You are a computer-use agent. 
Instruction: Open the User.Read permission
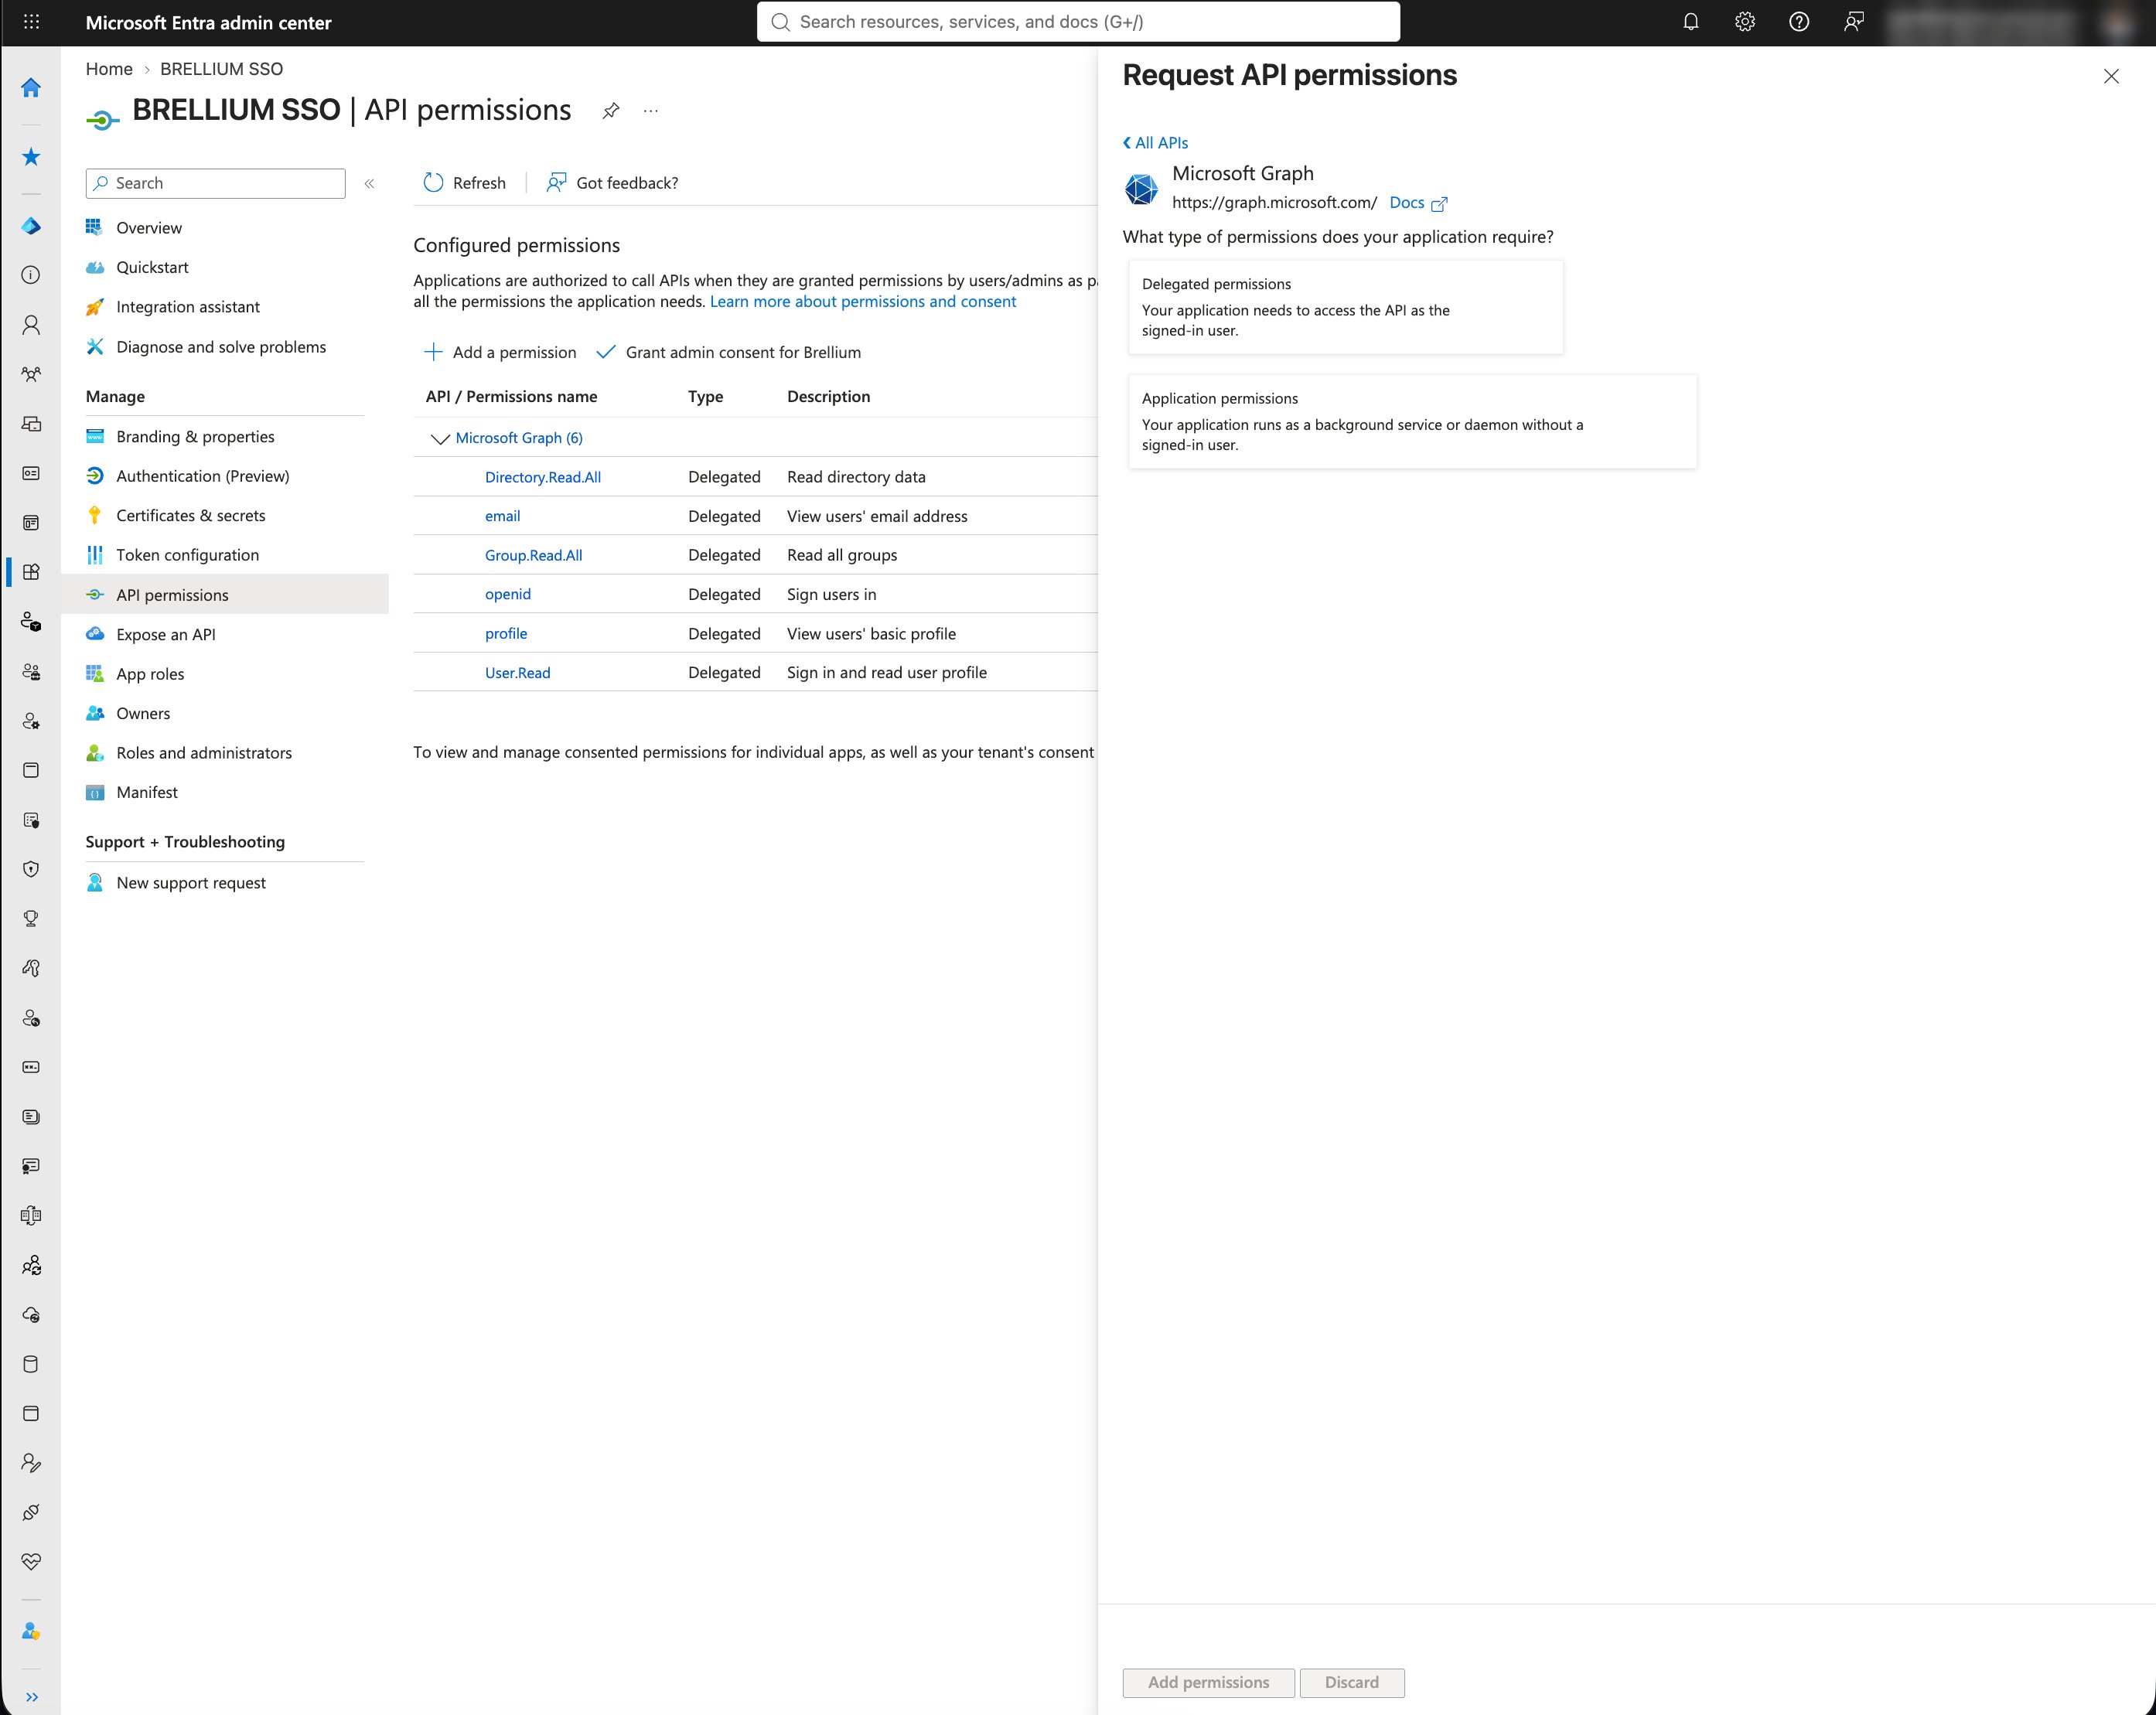coord(517,673)
